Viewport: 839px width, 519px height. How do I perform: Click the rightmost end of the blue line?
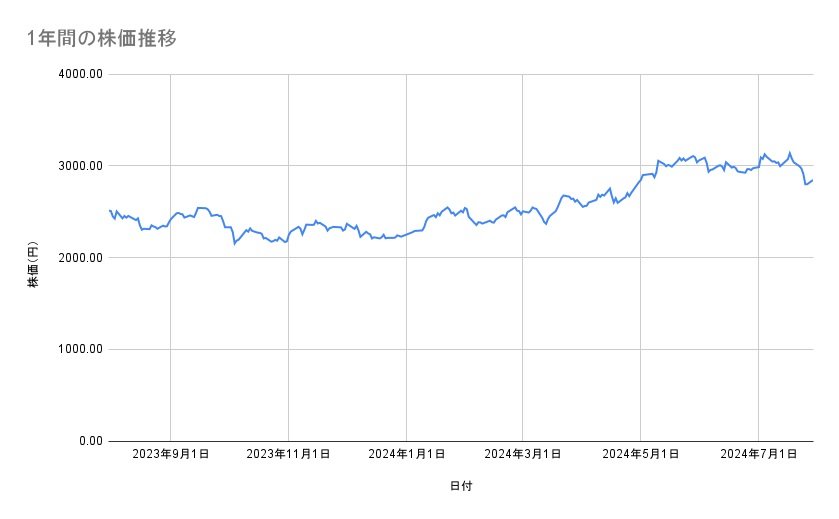(x=813, y=180)
